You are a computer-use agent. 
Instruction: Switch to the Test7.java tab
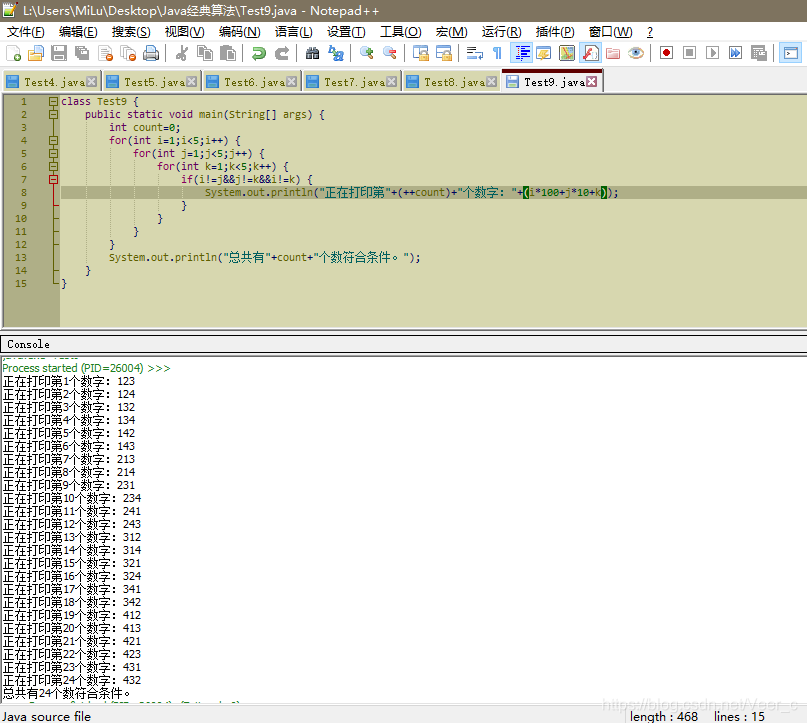coord(350,82)
